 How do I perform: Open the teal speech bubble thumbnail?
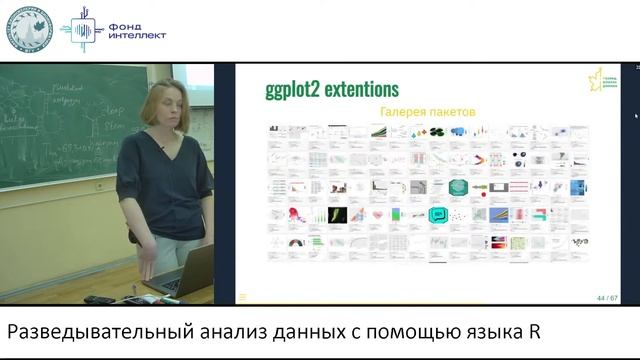click(x=438, y=215)
